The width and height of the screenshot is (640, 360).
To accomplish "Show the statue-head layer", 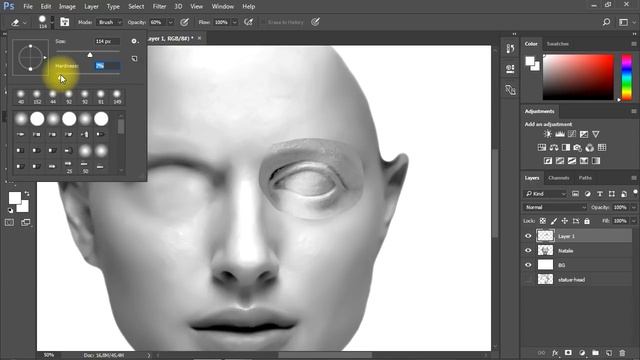I will (x=528, y=280).
